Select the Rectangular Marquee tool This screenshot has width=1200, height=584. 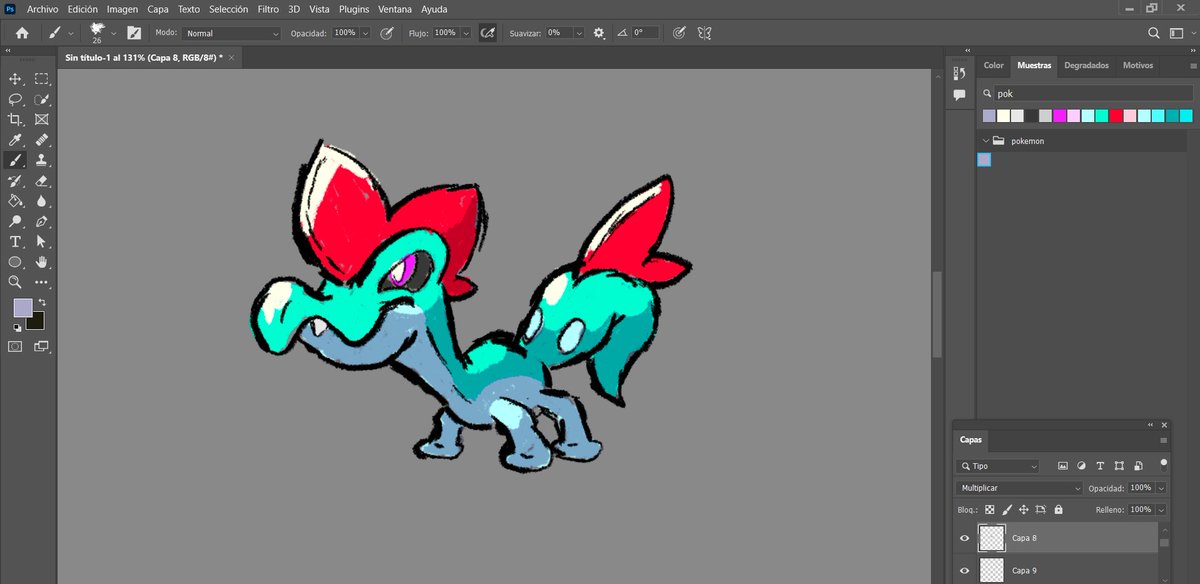pos(42,79)
